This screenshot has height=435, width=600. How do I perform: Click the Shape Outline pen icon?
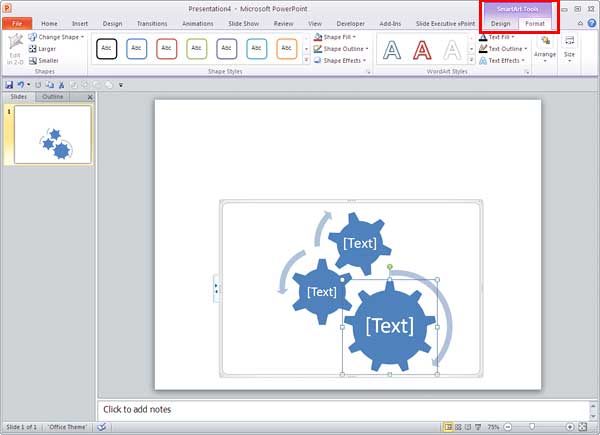coord(318,49)
